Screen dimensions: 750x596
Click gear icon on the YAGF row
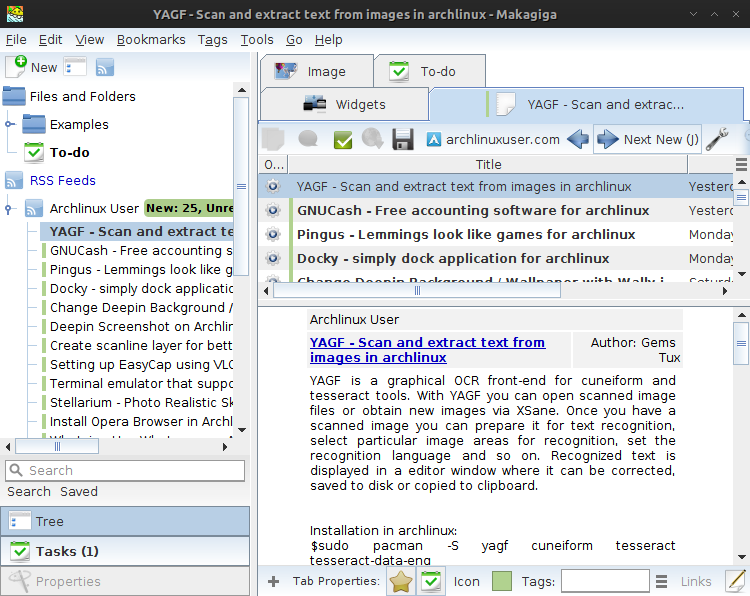coord(273,186)
